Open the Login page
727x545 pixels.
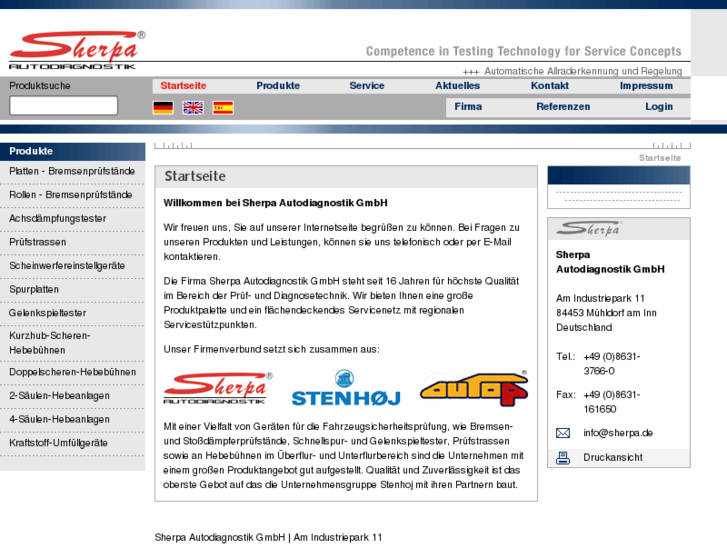tap(659, 107)
